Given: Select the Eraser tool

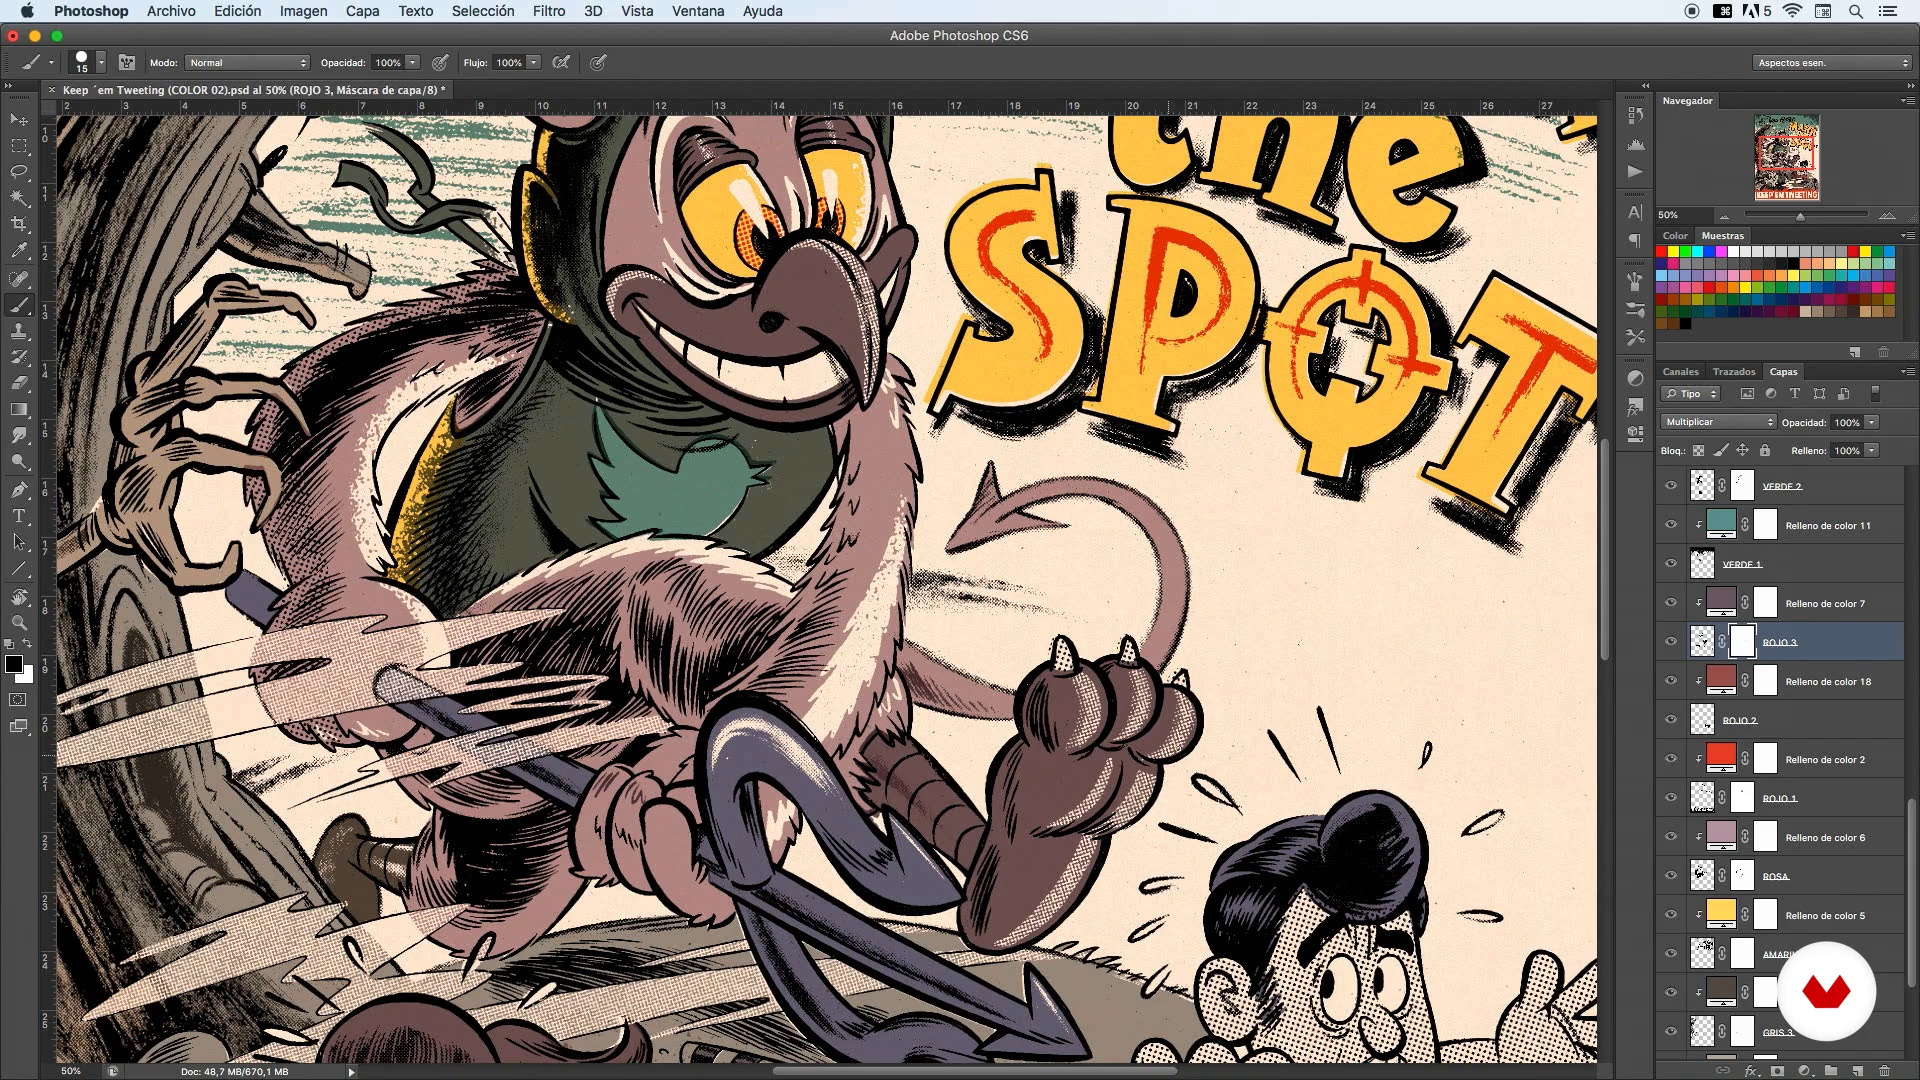Looking at the screenshot, I should coord(19,383).
